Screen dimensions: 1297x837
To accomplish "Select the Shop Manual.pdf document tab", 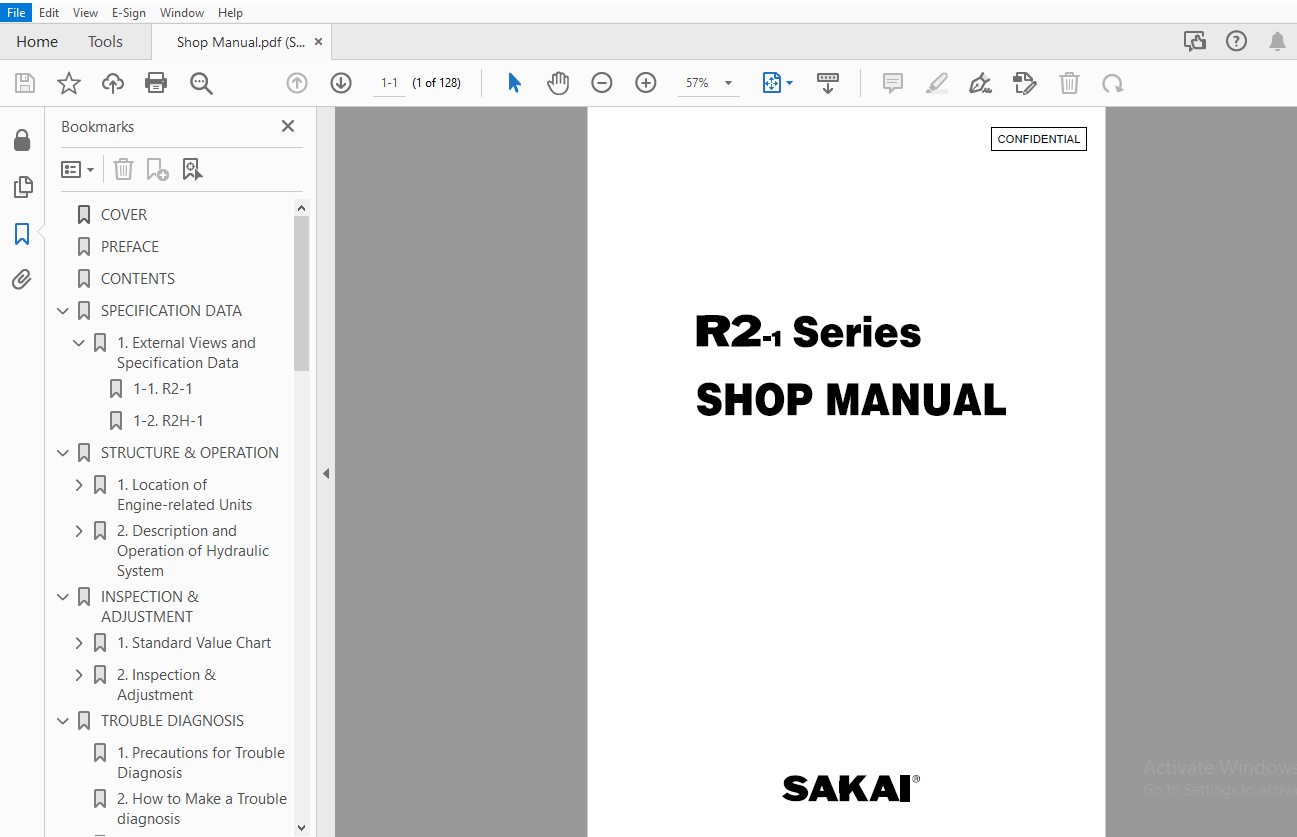I will [x=240, y=42].
